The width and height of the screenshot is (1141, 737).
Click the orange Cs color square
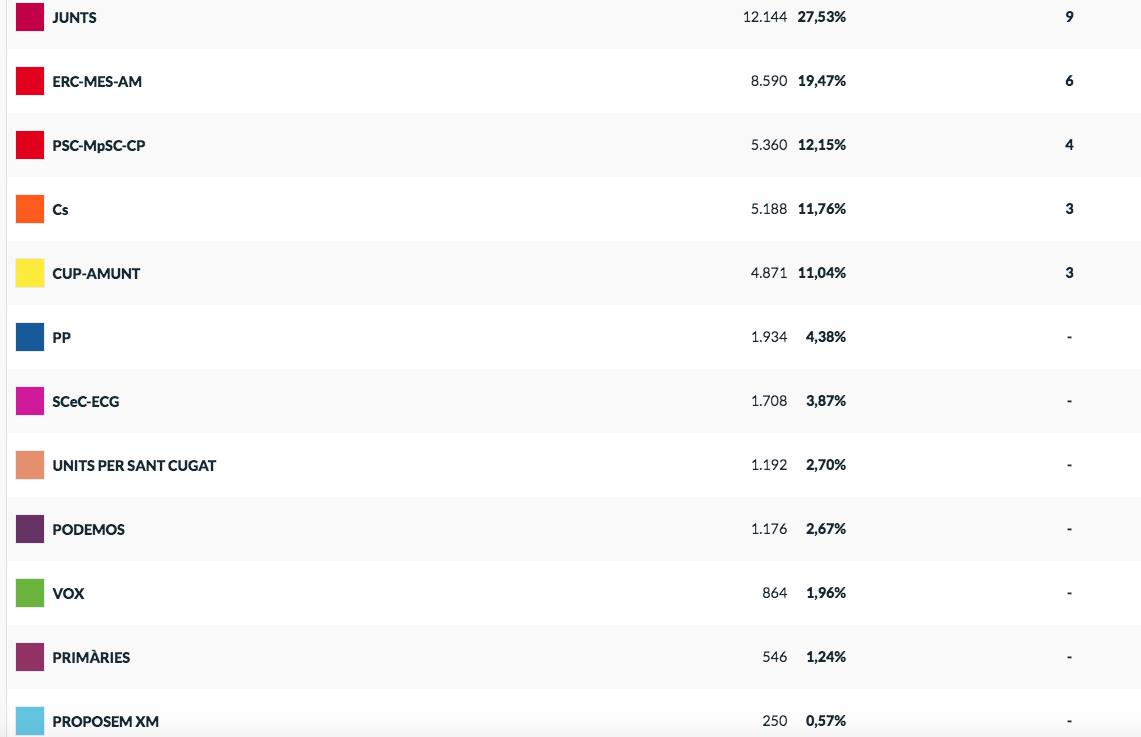[x=30, y=209]
